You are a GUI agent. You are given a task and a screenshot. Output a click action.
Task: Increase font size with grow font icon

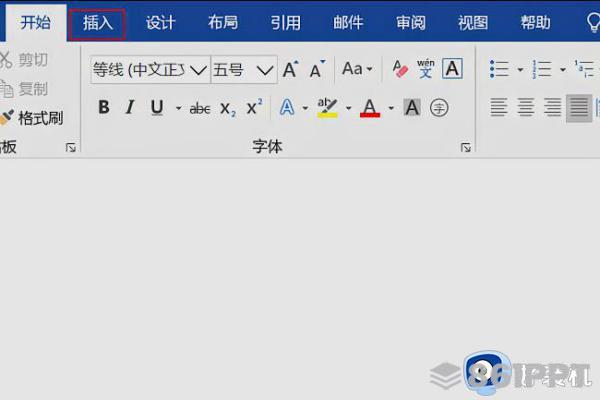point(290,69)
